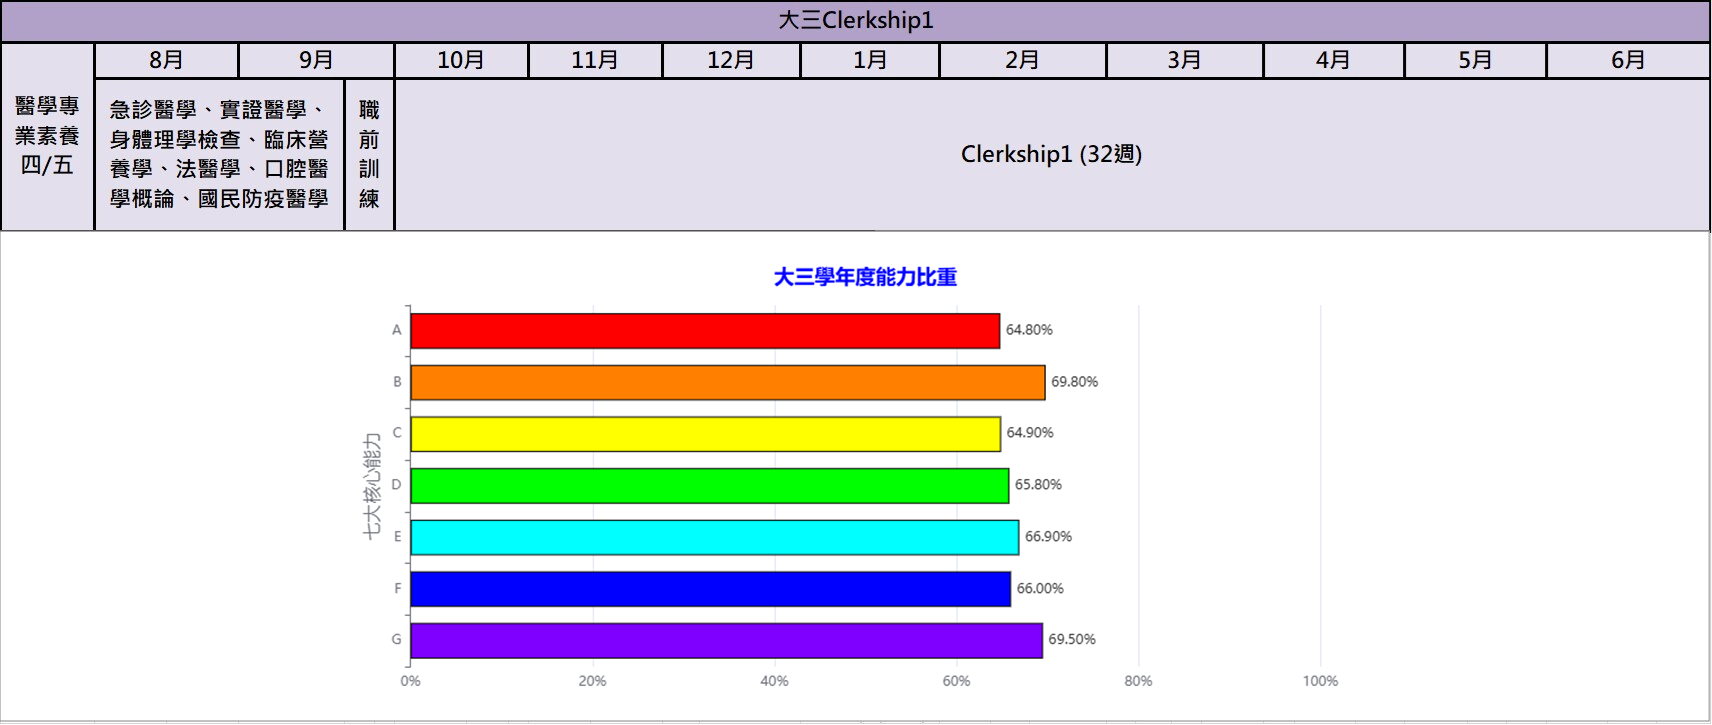1712x725 pixels.
Task: Click the F category axis label
Action: coord(398,589)
